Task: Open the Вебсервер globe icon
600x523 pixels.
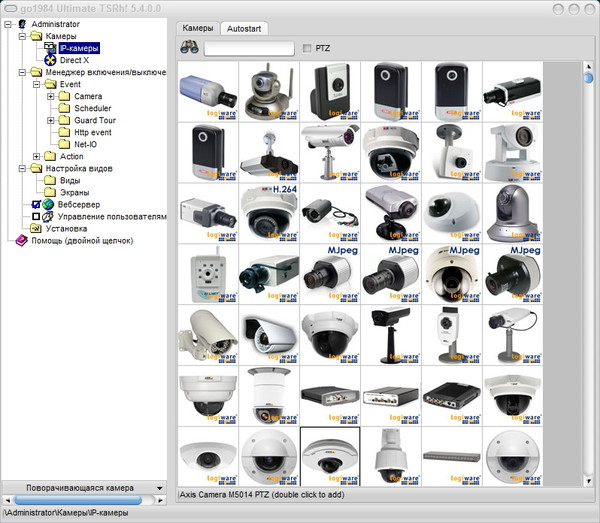Action: click(x=47, y=204)
